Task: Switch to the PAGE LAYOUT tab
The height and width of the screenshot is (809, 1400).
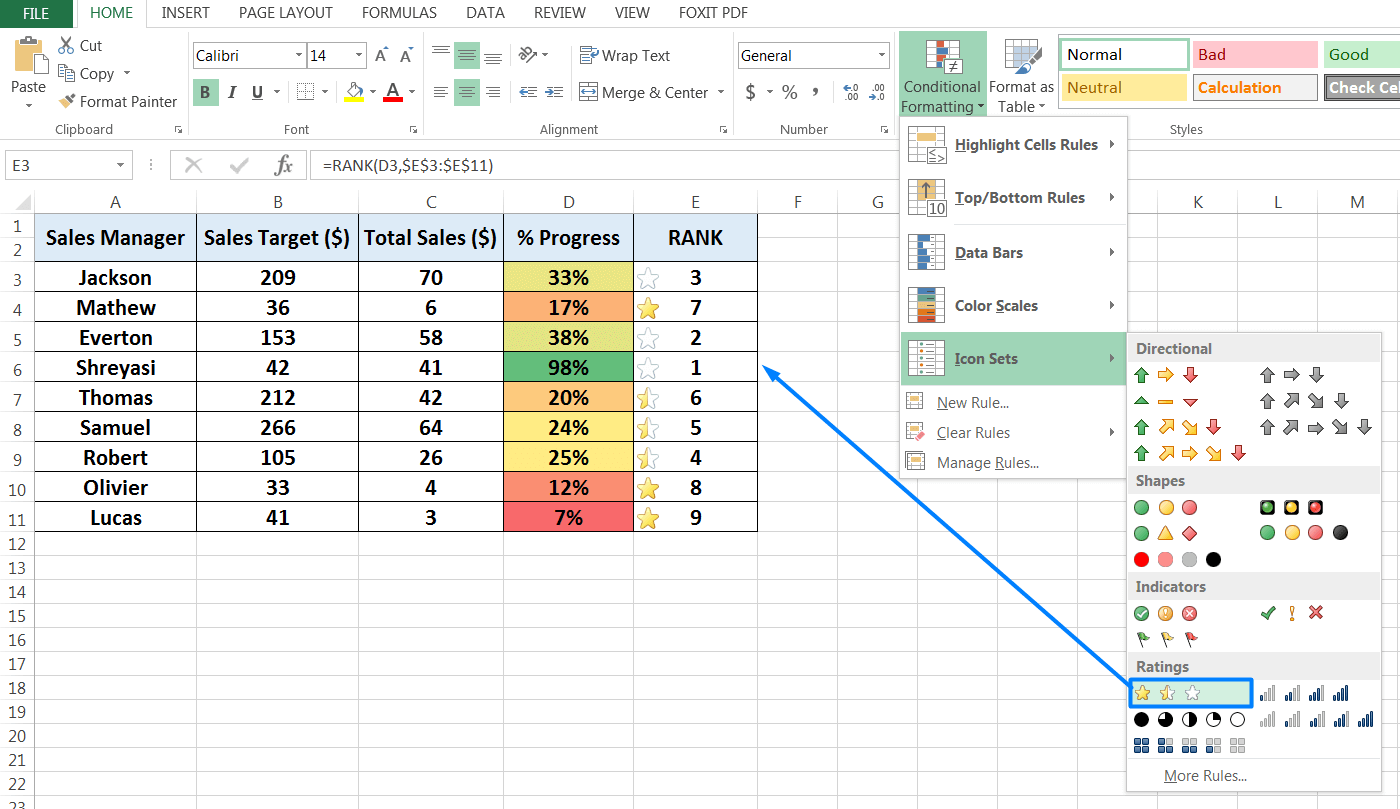Action: coord(286,13)
